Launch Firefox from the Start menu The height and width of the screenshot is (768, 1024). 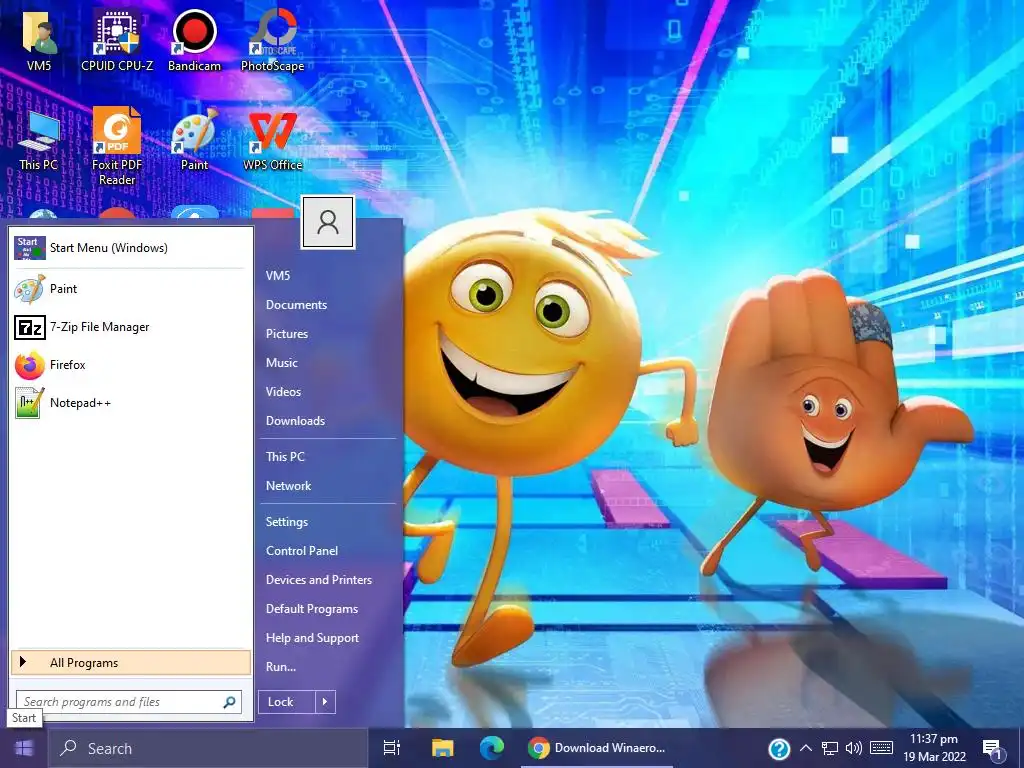point(131,364)
